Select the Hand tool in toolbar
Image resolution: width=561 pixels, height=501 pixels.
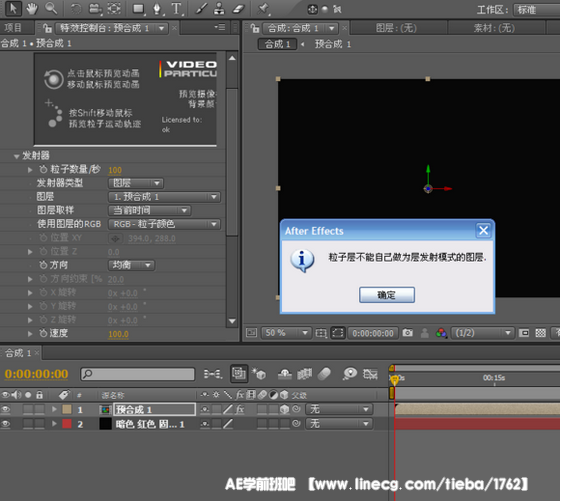[32, 9]
